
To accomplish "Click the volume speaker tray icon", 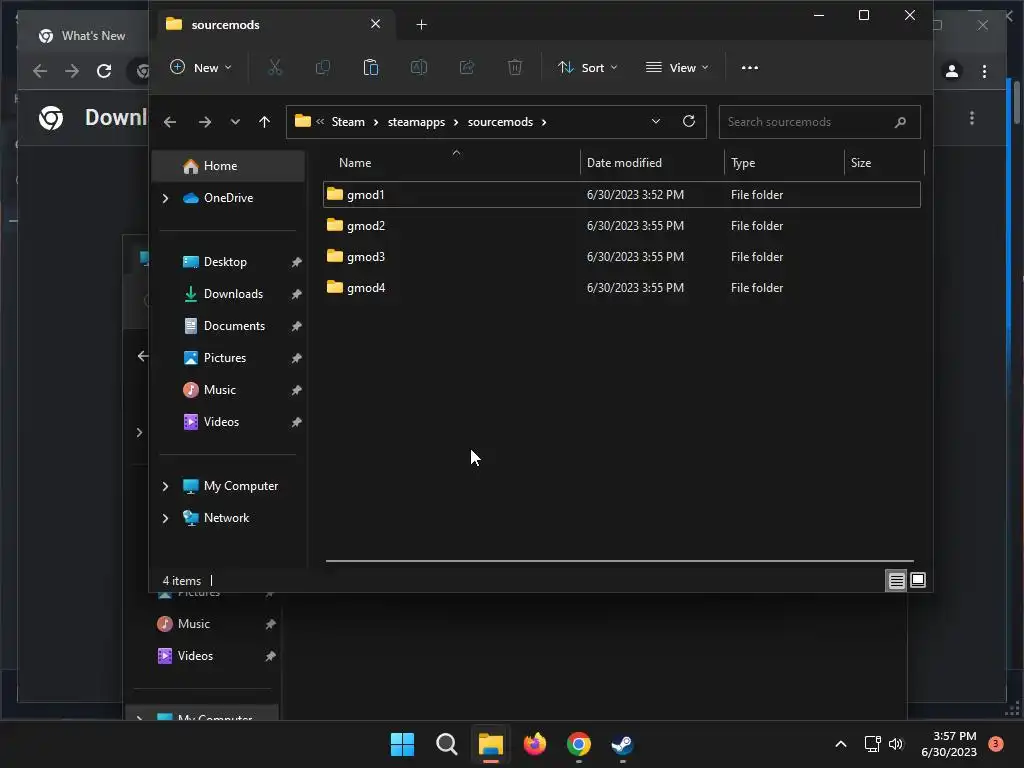I will click(x=896, y=744).
